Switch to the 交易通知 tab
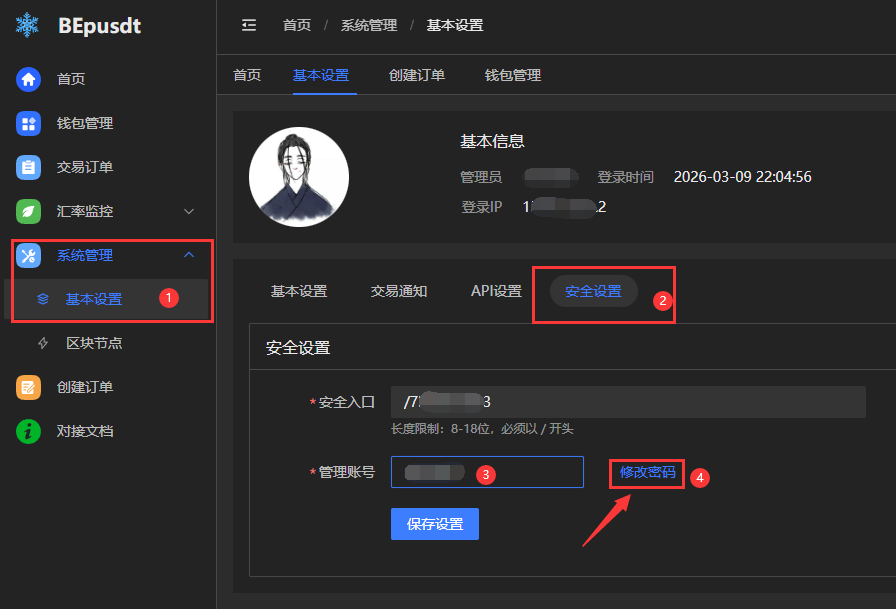The height and width of the screenshot is (609, 896). pos(397,290)
